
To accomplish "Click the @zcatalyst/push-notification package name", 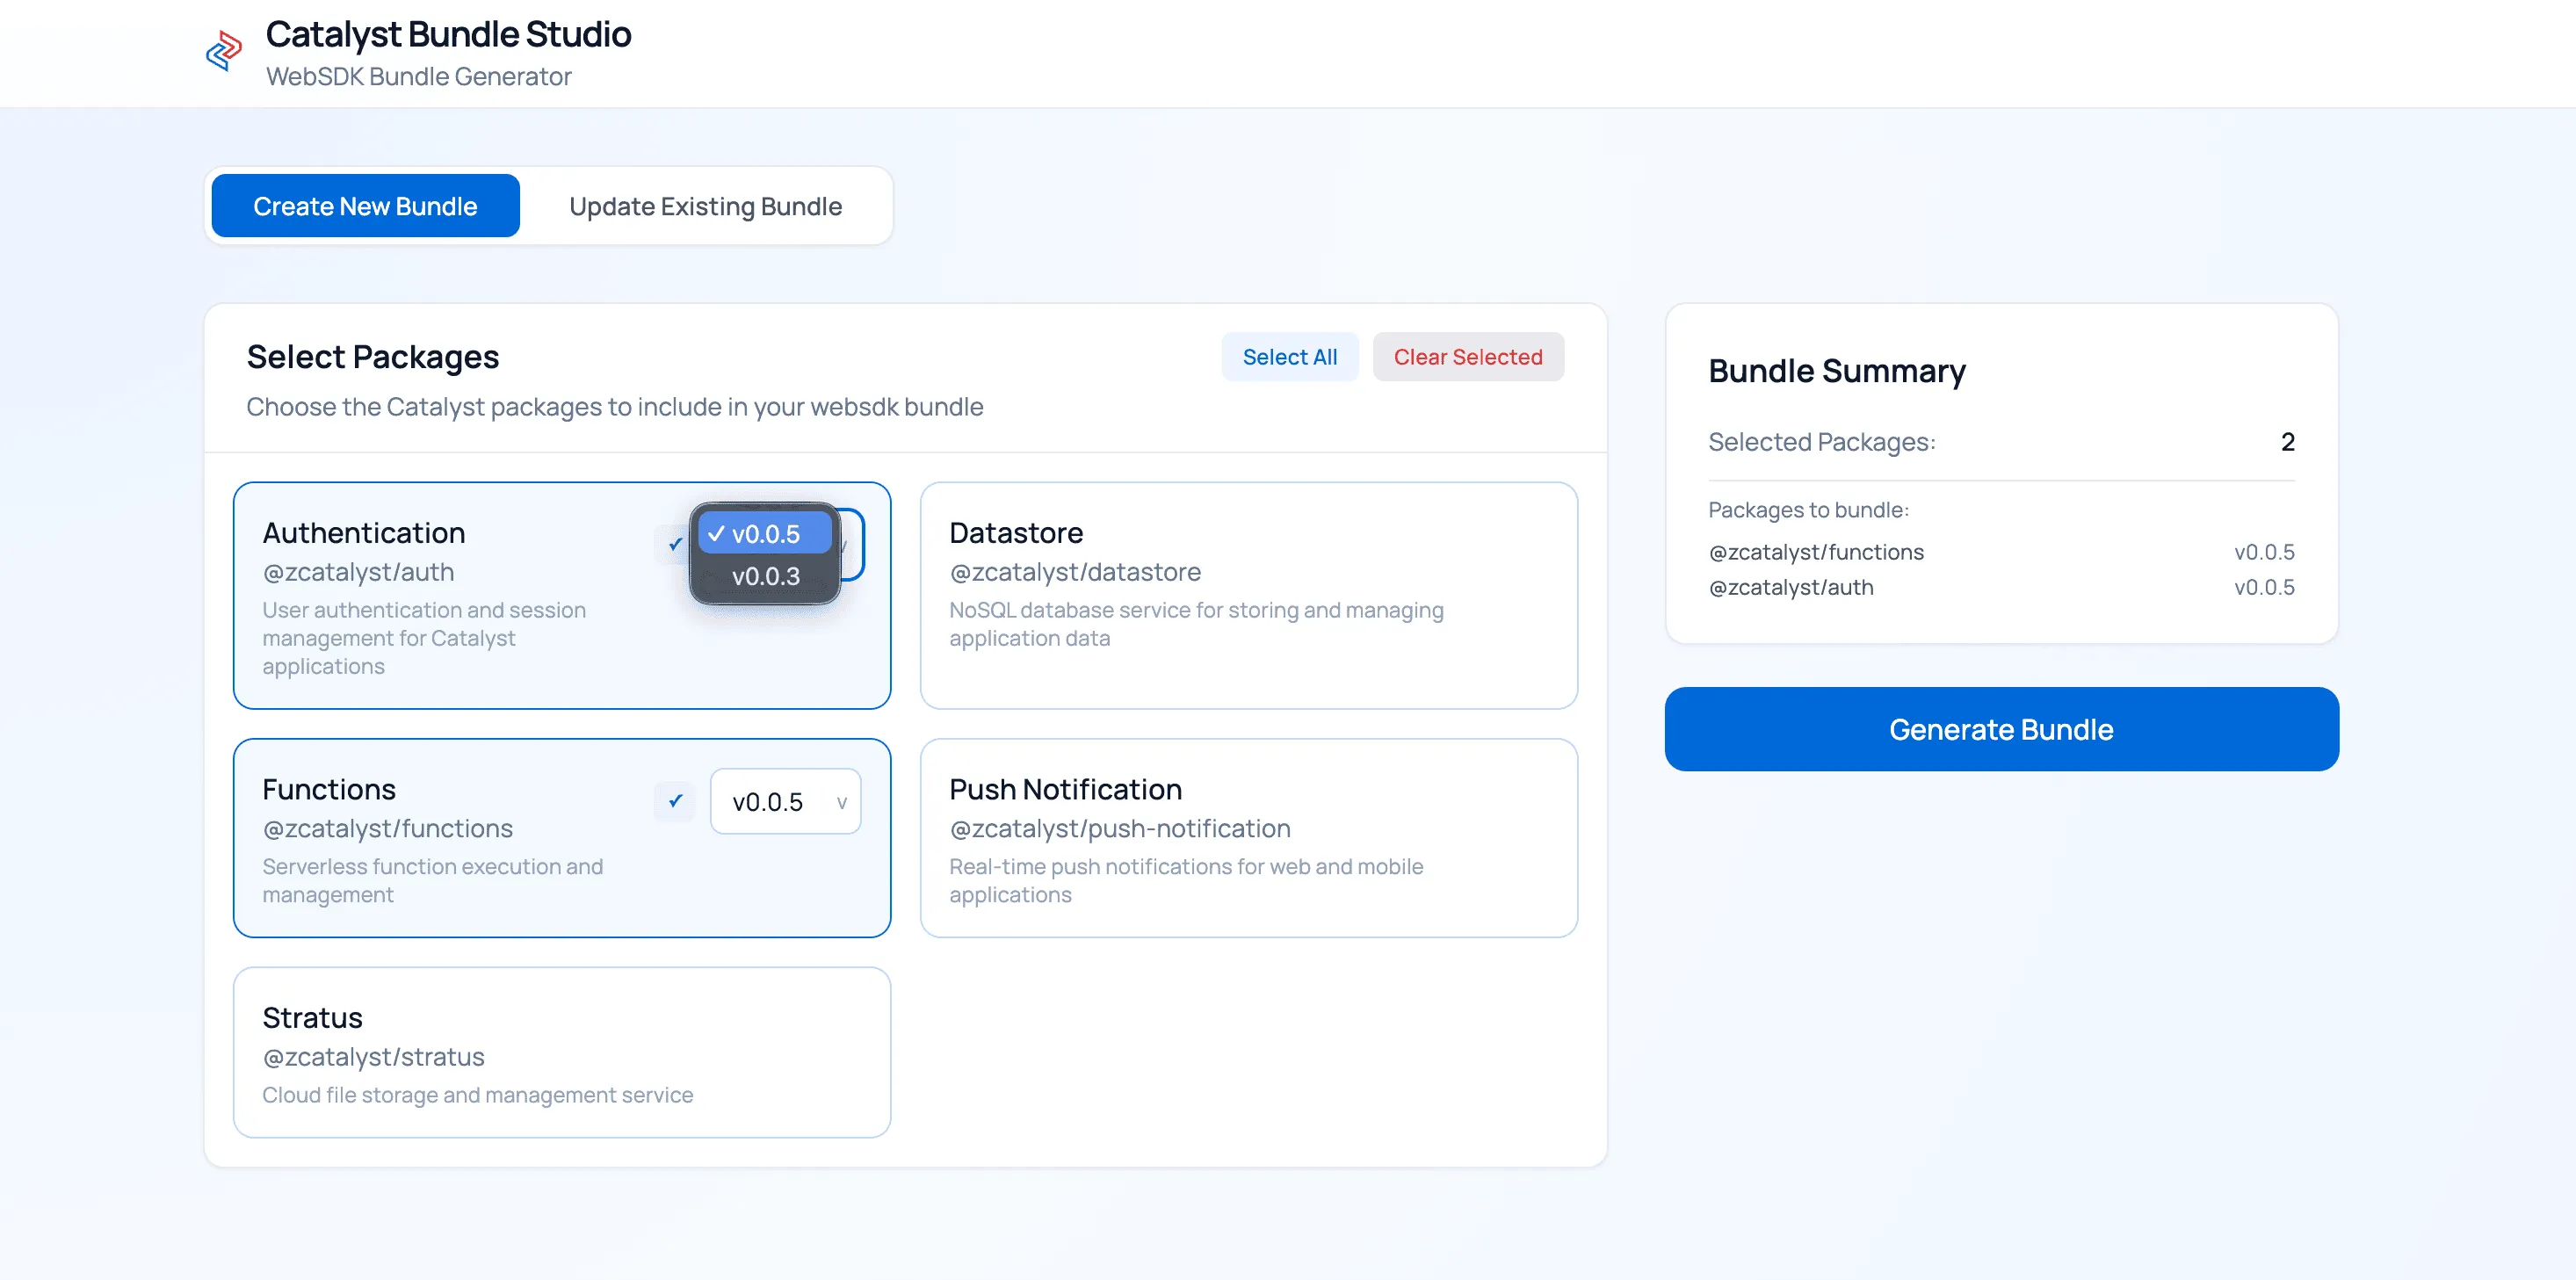I will point(1120,828).
